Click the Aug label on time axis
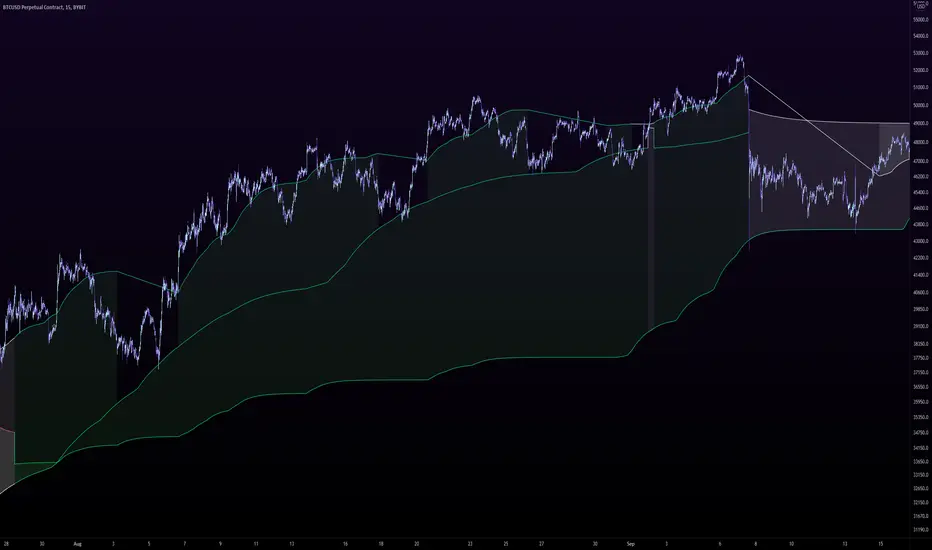This screenshot has height=550, width=932. click(x=77, y=543)
